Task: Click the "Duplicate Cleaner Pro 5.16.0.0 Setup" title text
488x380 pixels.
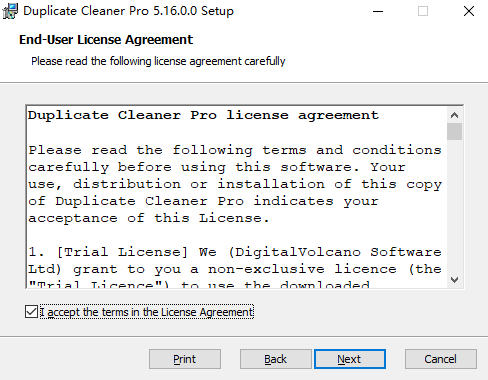Action: 128,11
